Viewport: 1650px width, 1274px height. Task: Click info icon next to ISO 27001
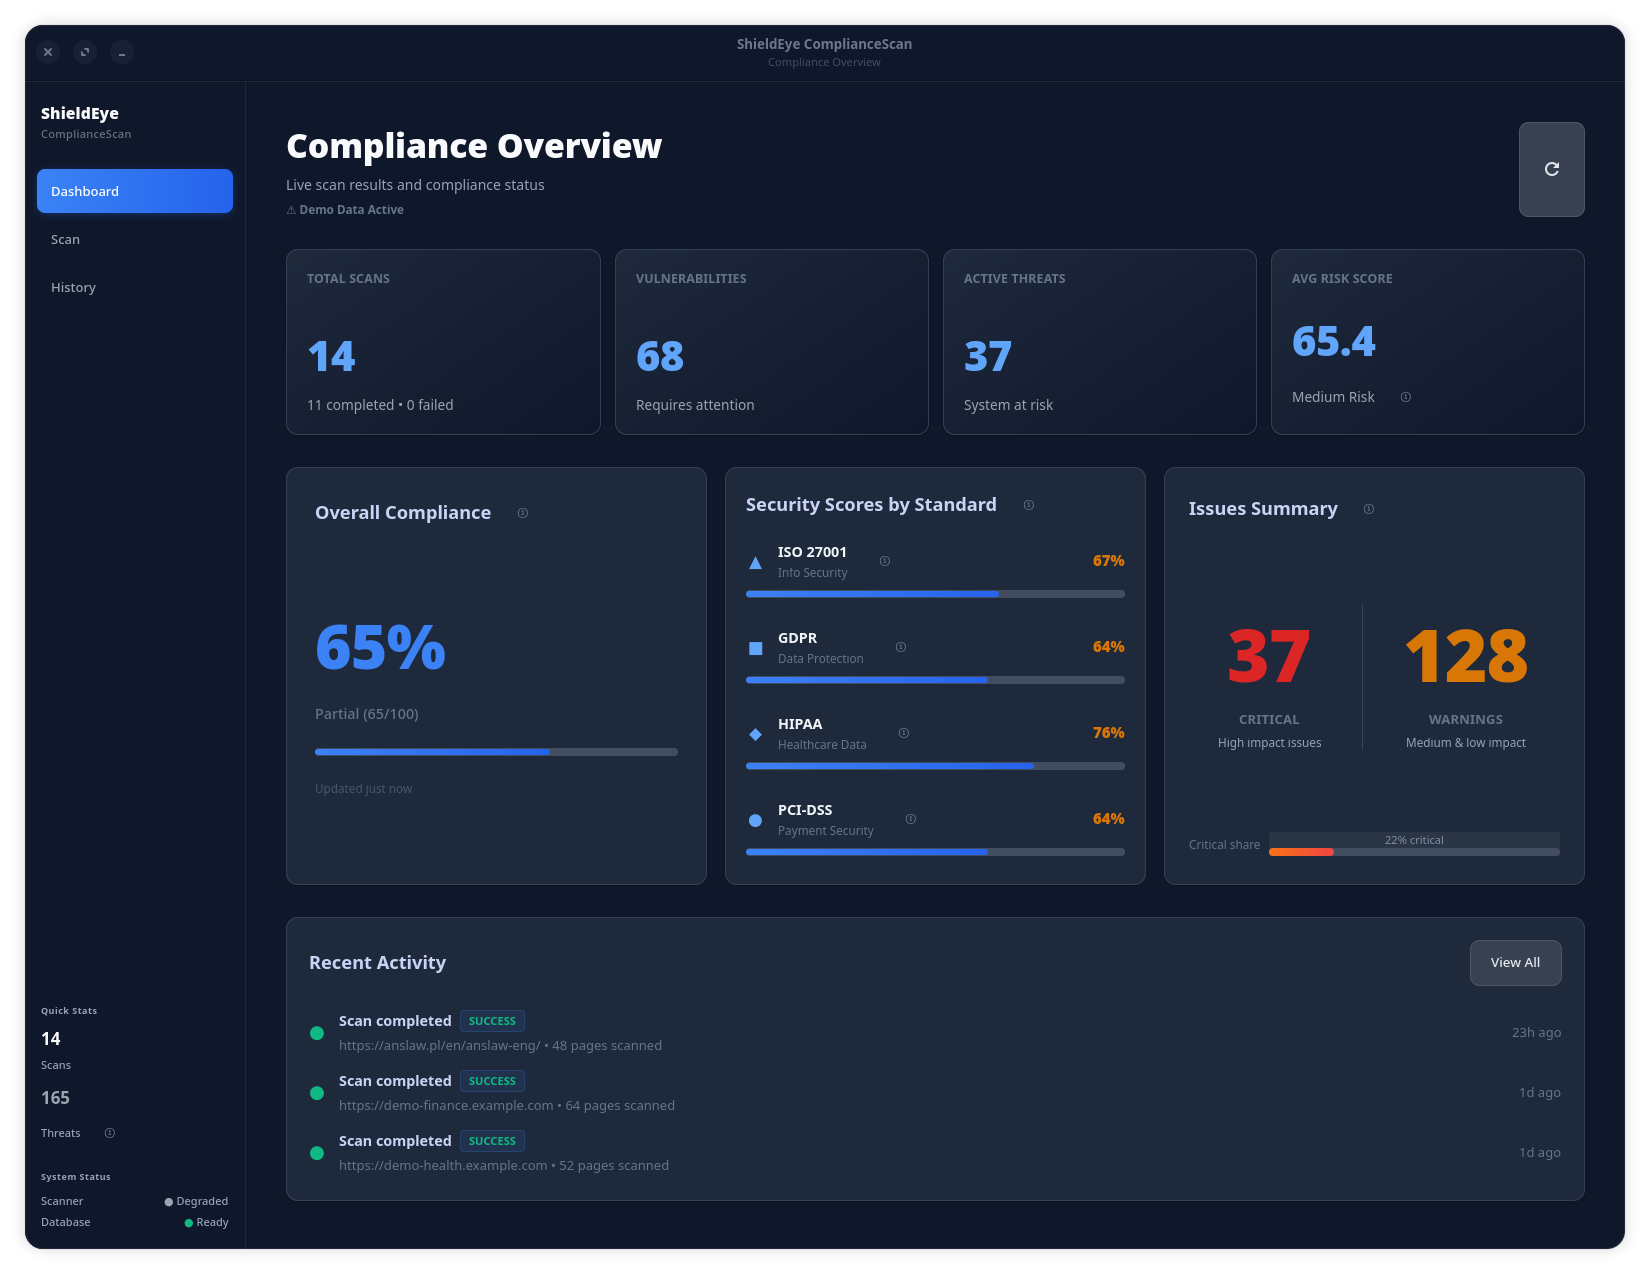[885, 561]
